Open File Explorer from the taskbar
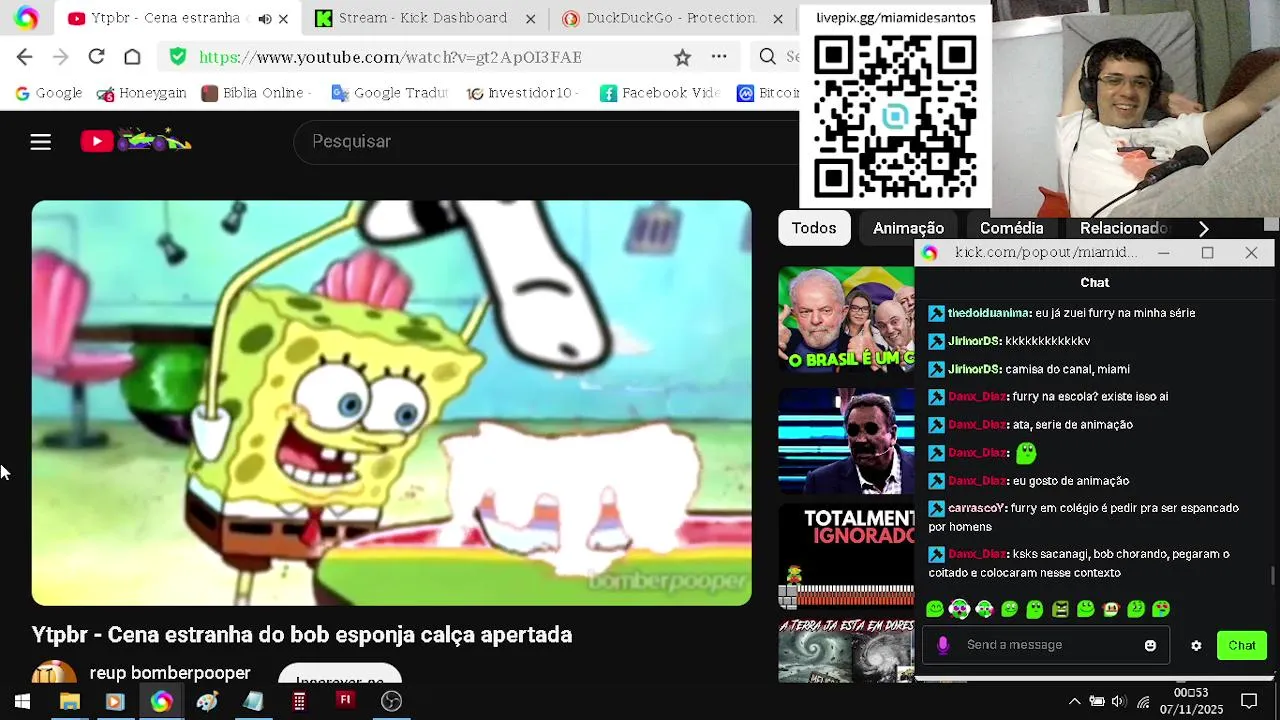 tap(69, 701)
